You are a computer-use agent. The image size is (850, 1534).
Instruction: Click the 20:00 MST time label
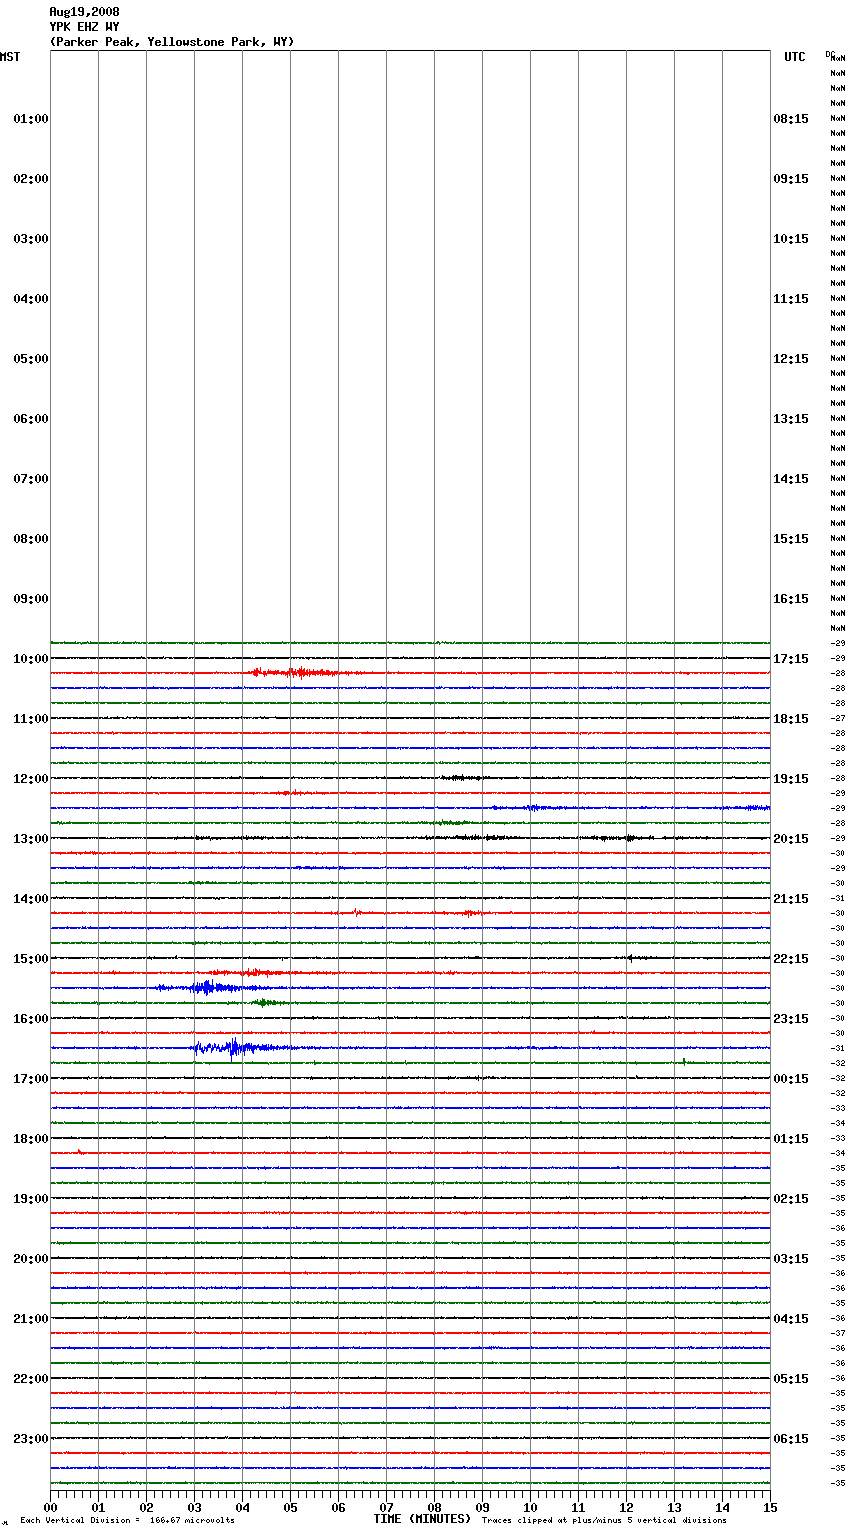click(x=31, y=1259)
